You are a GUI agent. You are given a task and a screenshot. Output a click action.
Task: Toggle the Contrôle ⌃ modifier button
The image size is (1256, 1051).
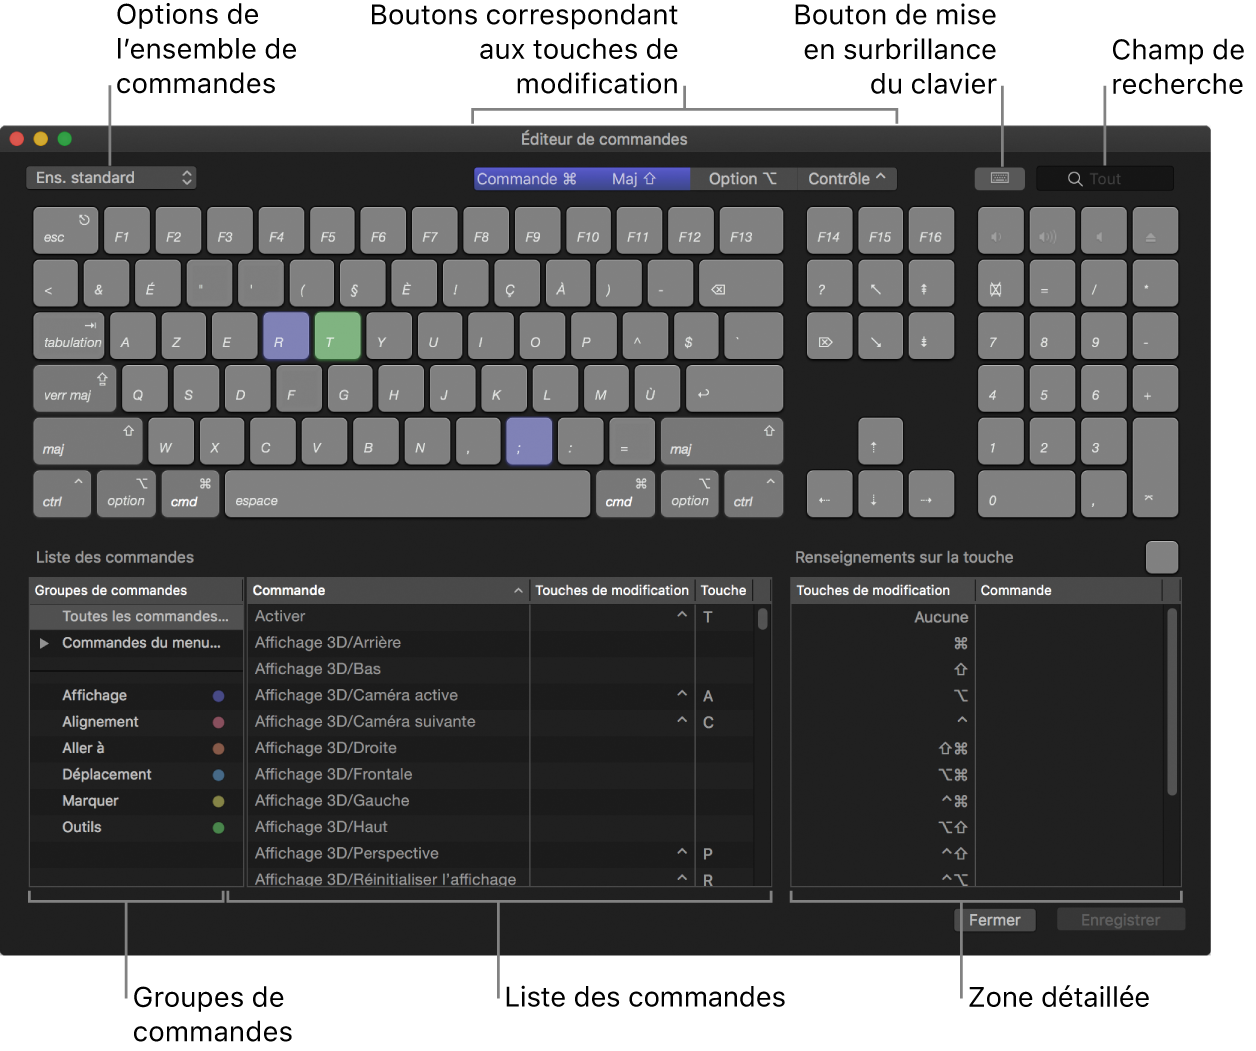point(847,178)
